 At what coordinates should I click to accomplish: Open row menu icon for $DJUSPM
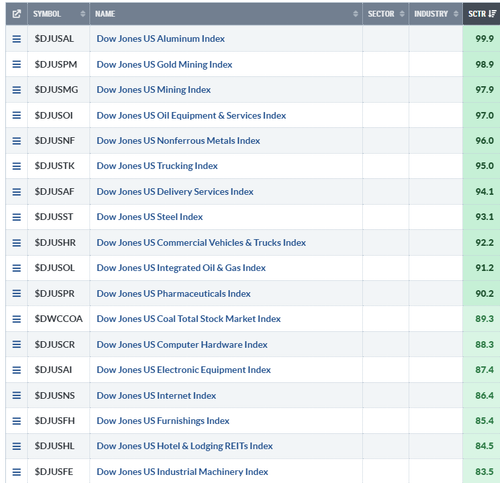(17, 64)
